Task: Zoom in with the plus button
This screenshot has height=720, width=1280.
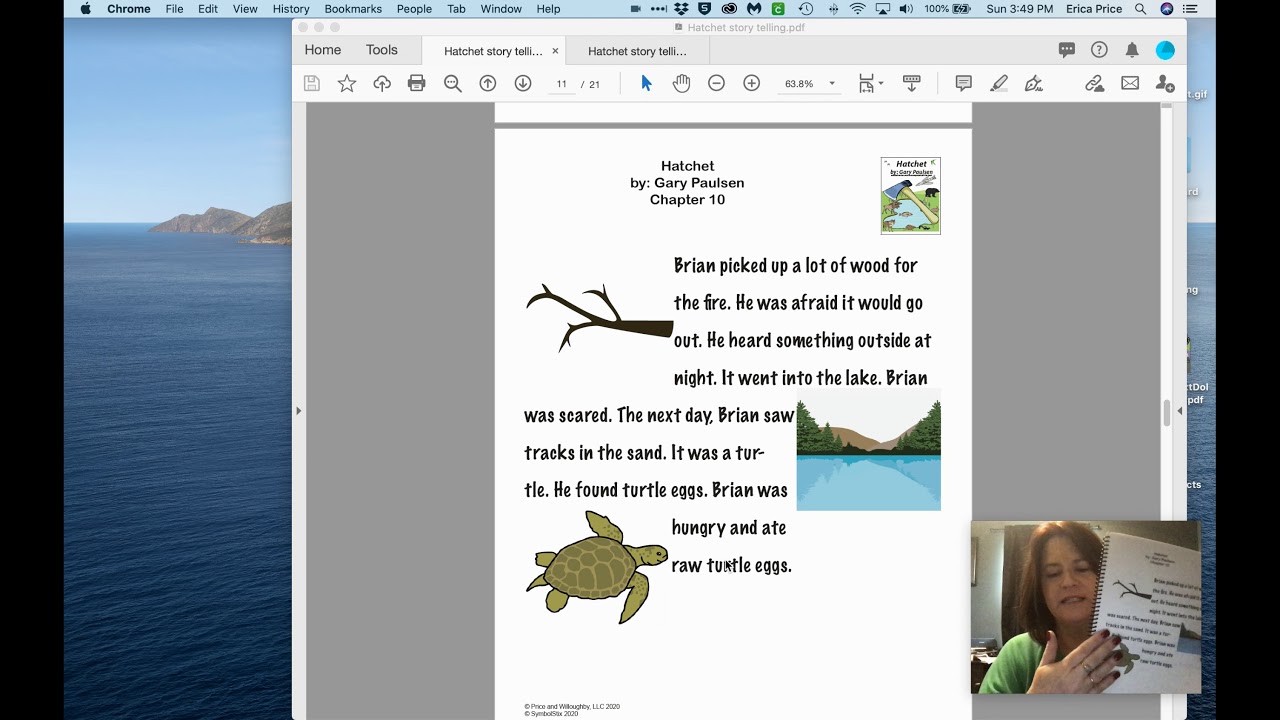Action: pos(752,84)
